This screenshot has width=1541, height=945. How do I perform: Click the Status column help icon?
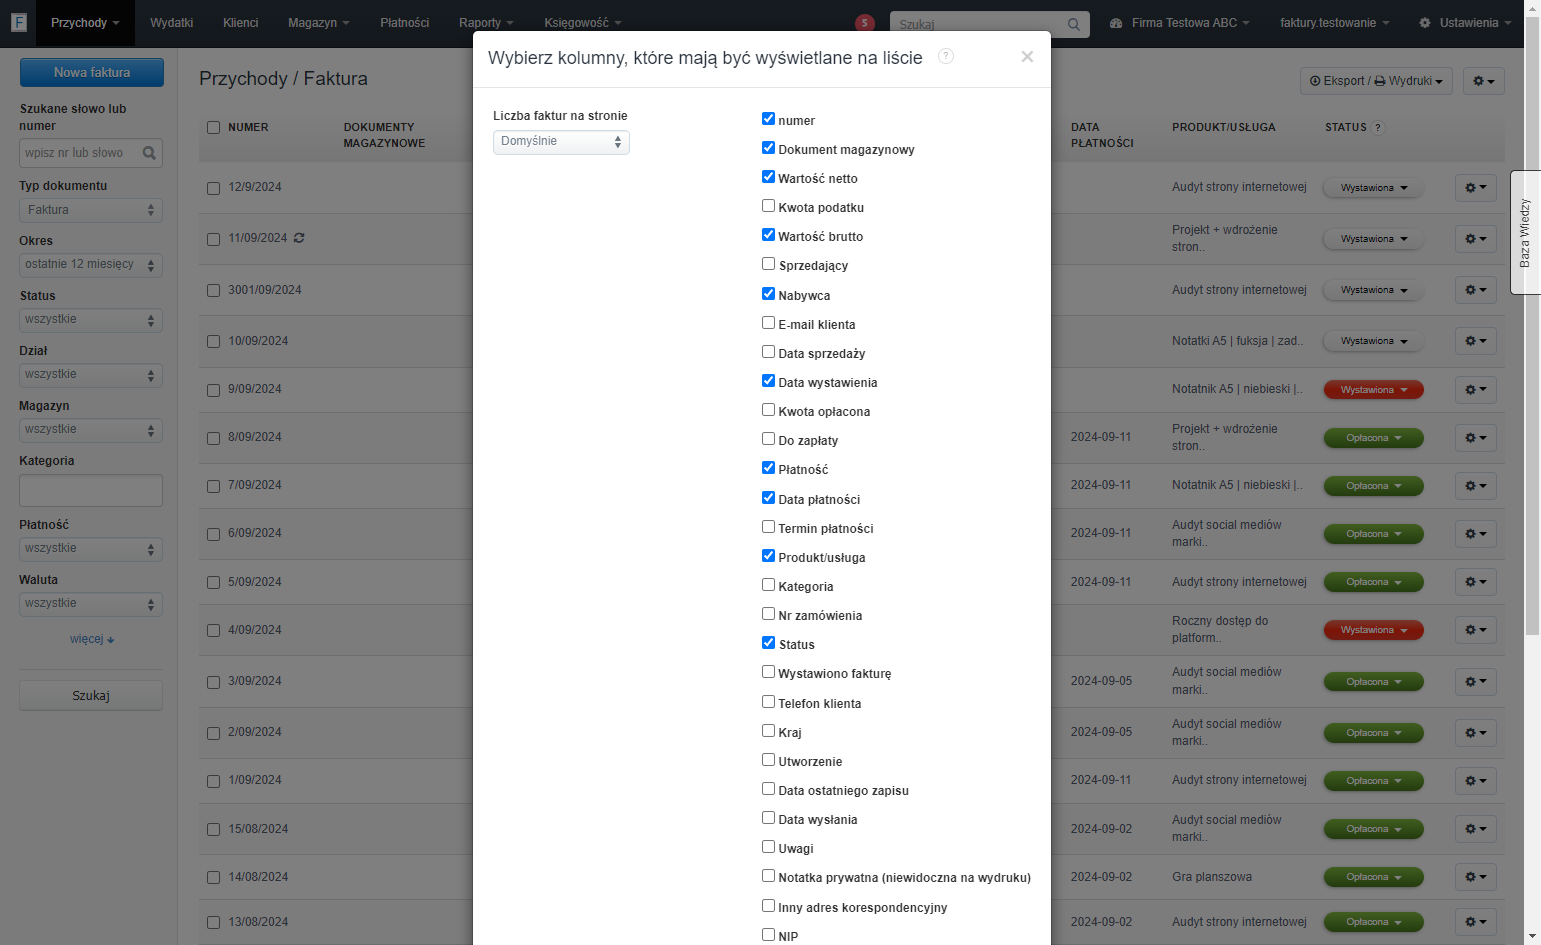coord(1378,127)
